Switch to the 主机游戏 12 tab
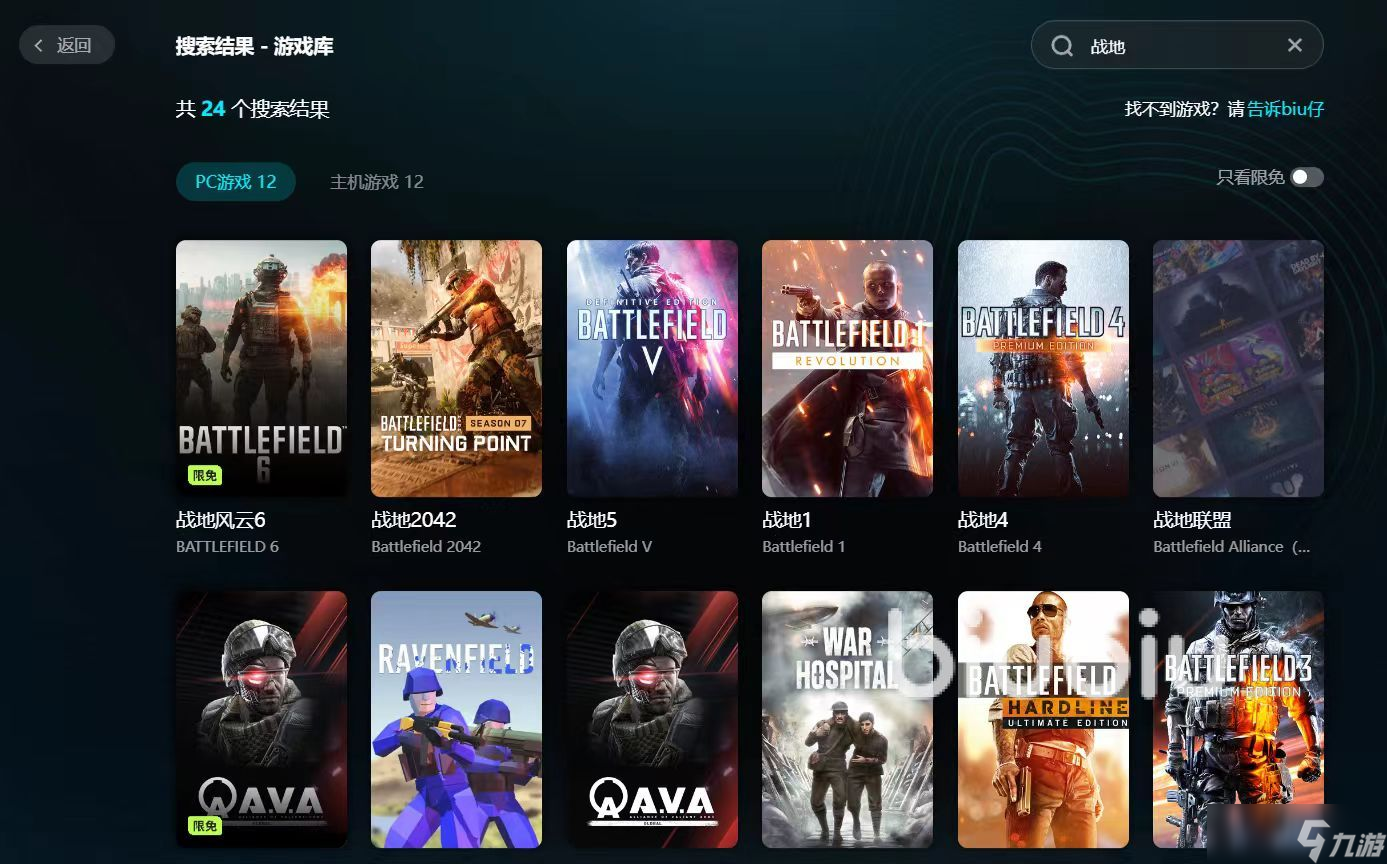The height and width of the screenshot is (864, 1387). [377, 182]
